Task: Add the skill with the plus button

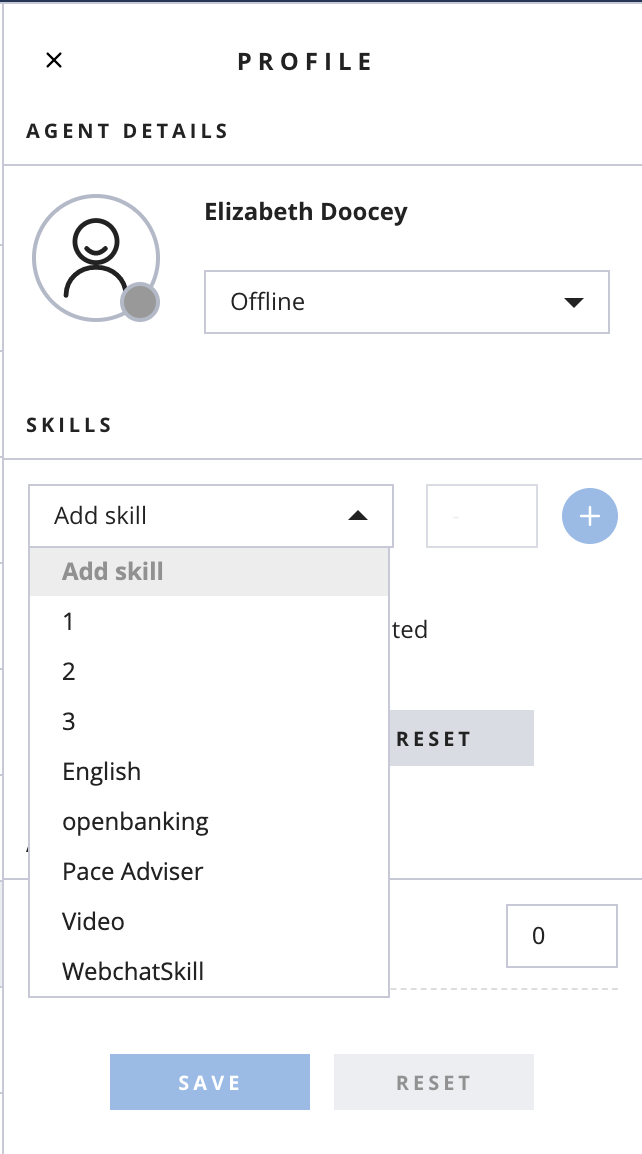Action: pyautogui.click(x=590, y=516)
